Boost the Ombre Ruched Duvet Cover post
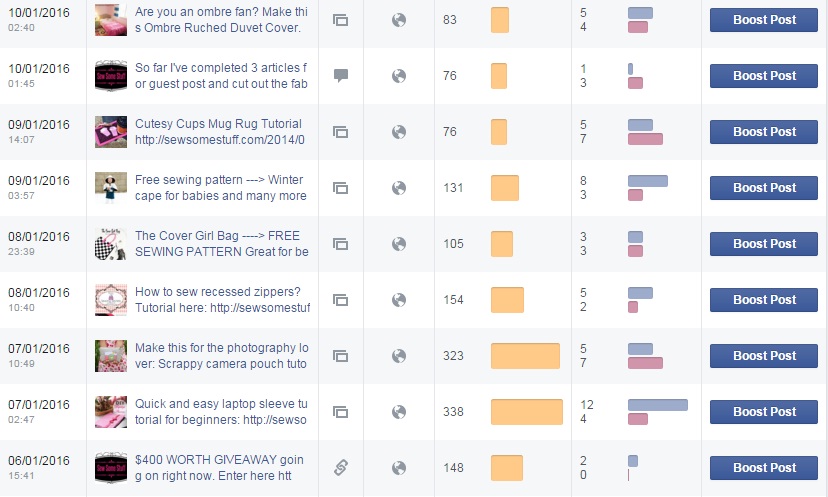 764,20
